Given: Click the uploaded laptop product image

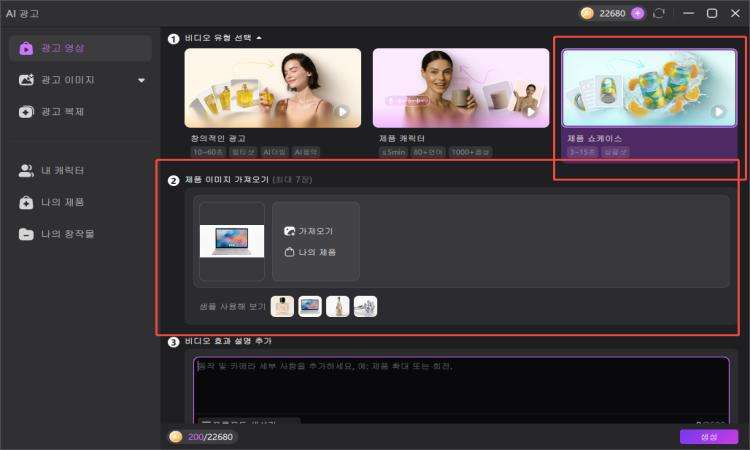Looking at the screenshot, I should click(232, 241).
